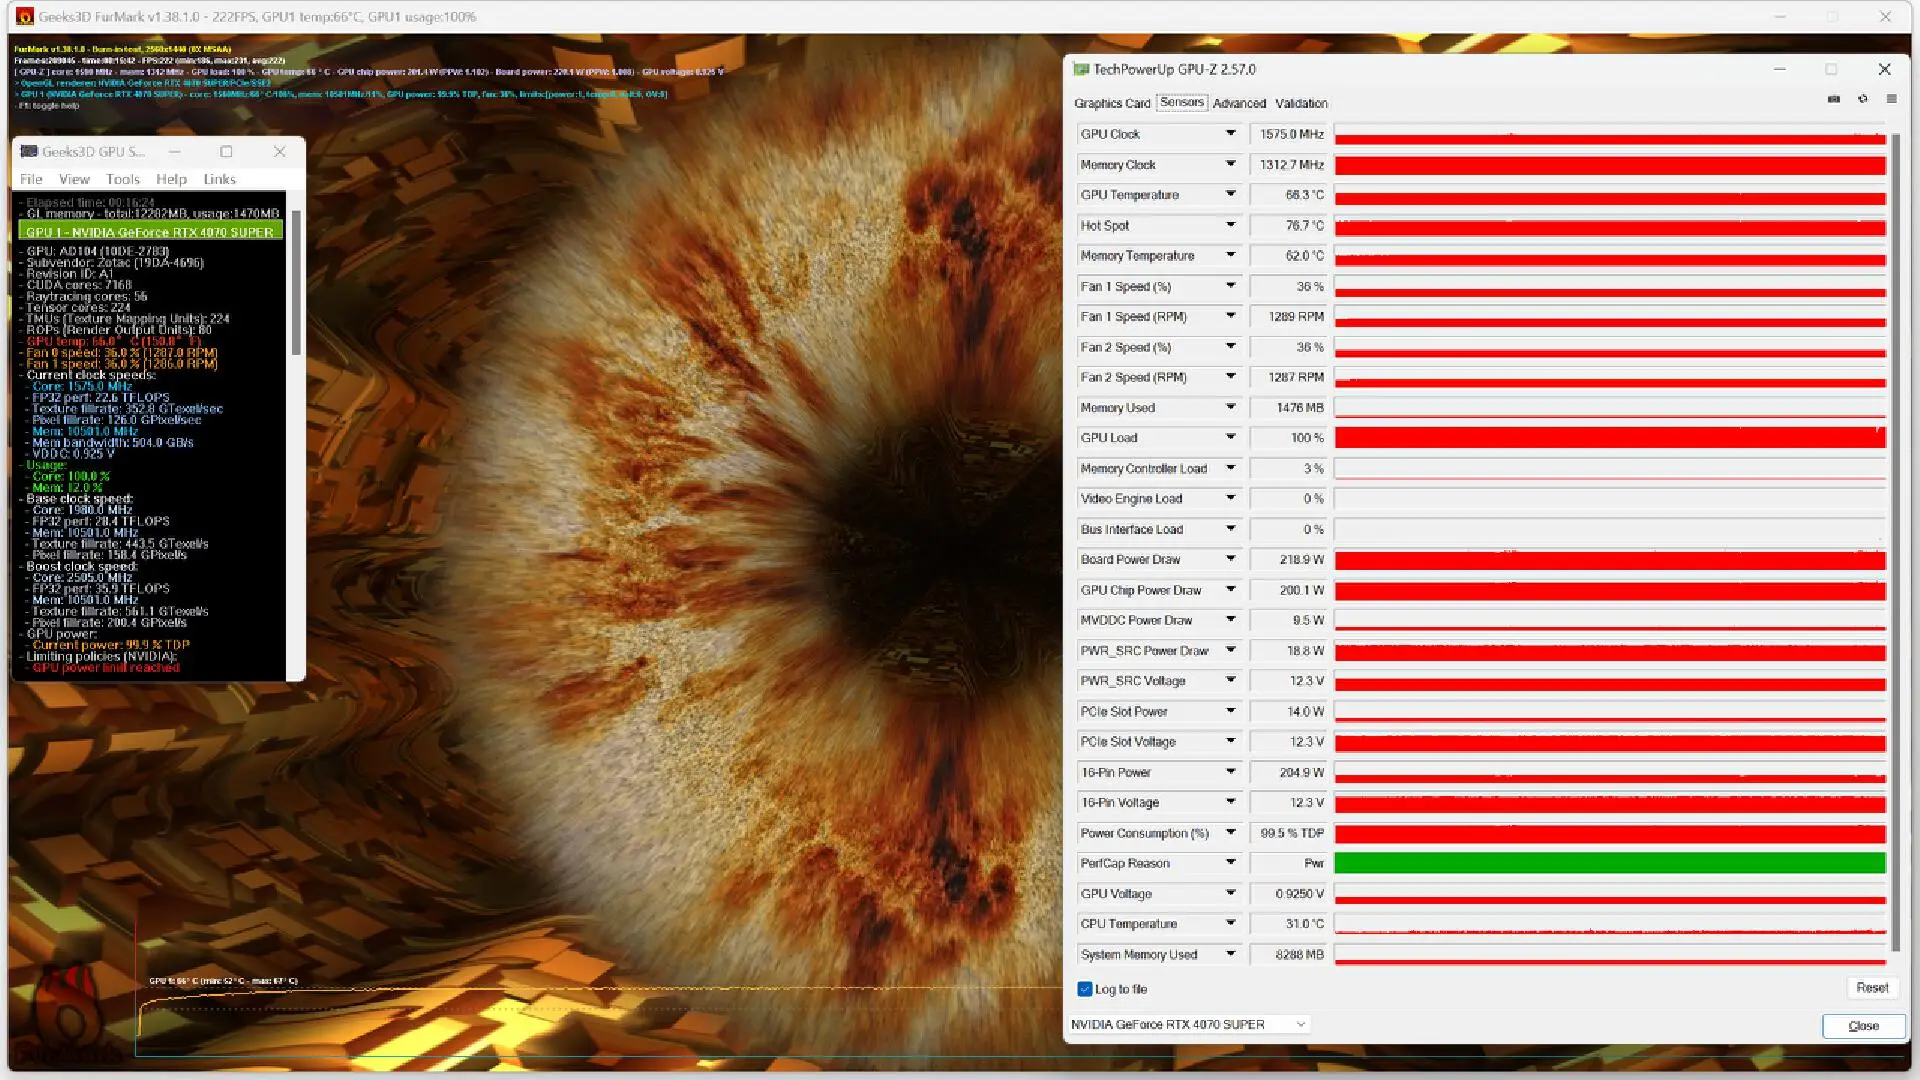Viewport: 1920px width, 1080px height.
Task: Select the Advanced tab in GPU-Z
Action: pos(1236,103)
